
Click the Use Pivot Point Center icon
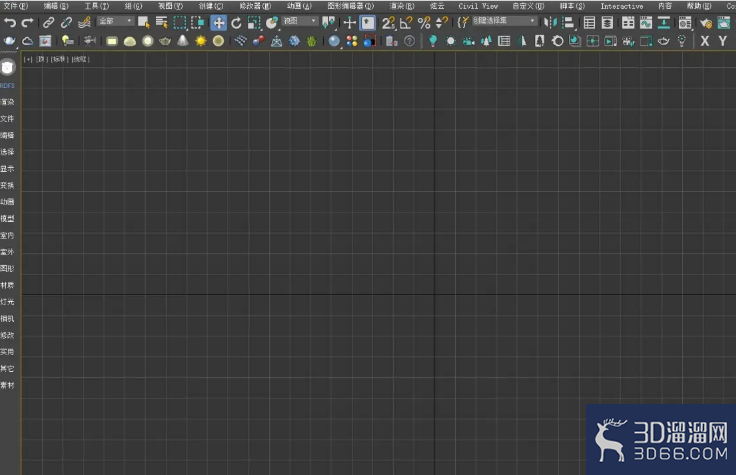pyautogui.click(x=329, y=23)
